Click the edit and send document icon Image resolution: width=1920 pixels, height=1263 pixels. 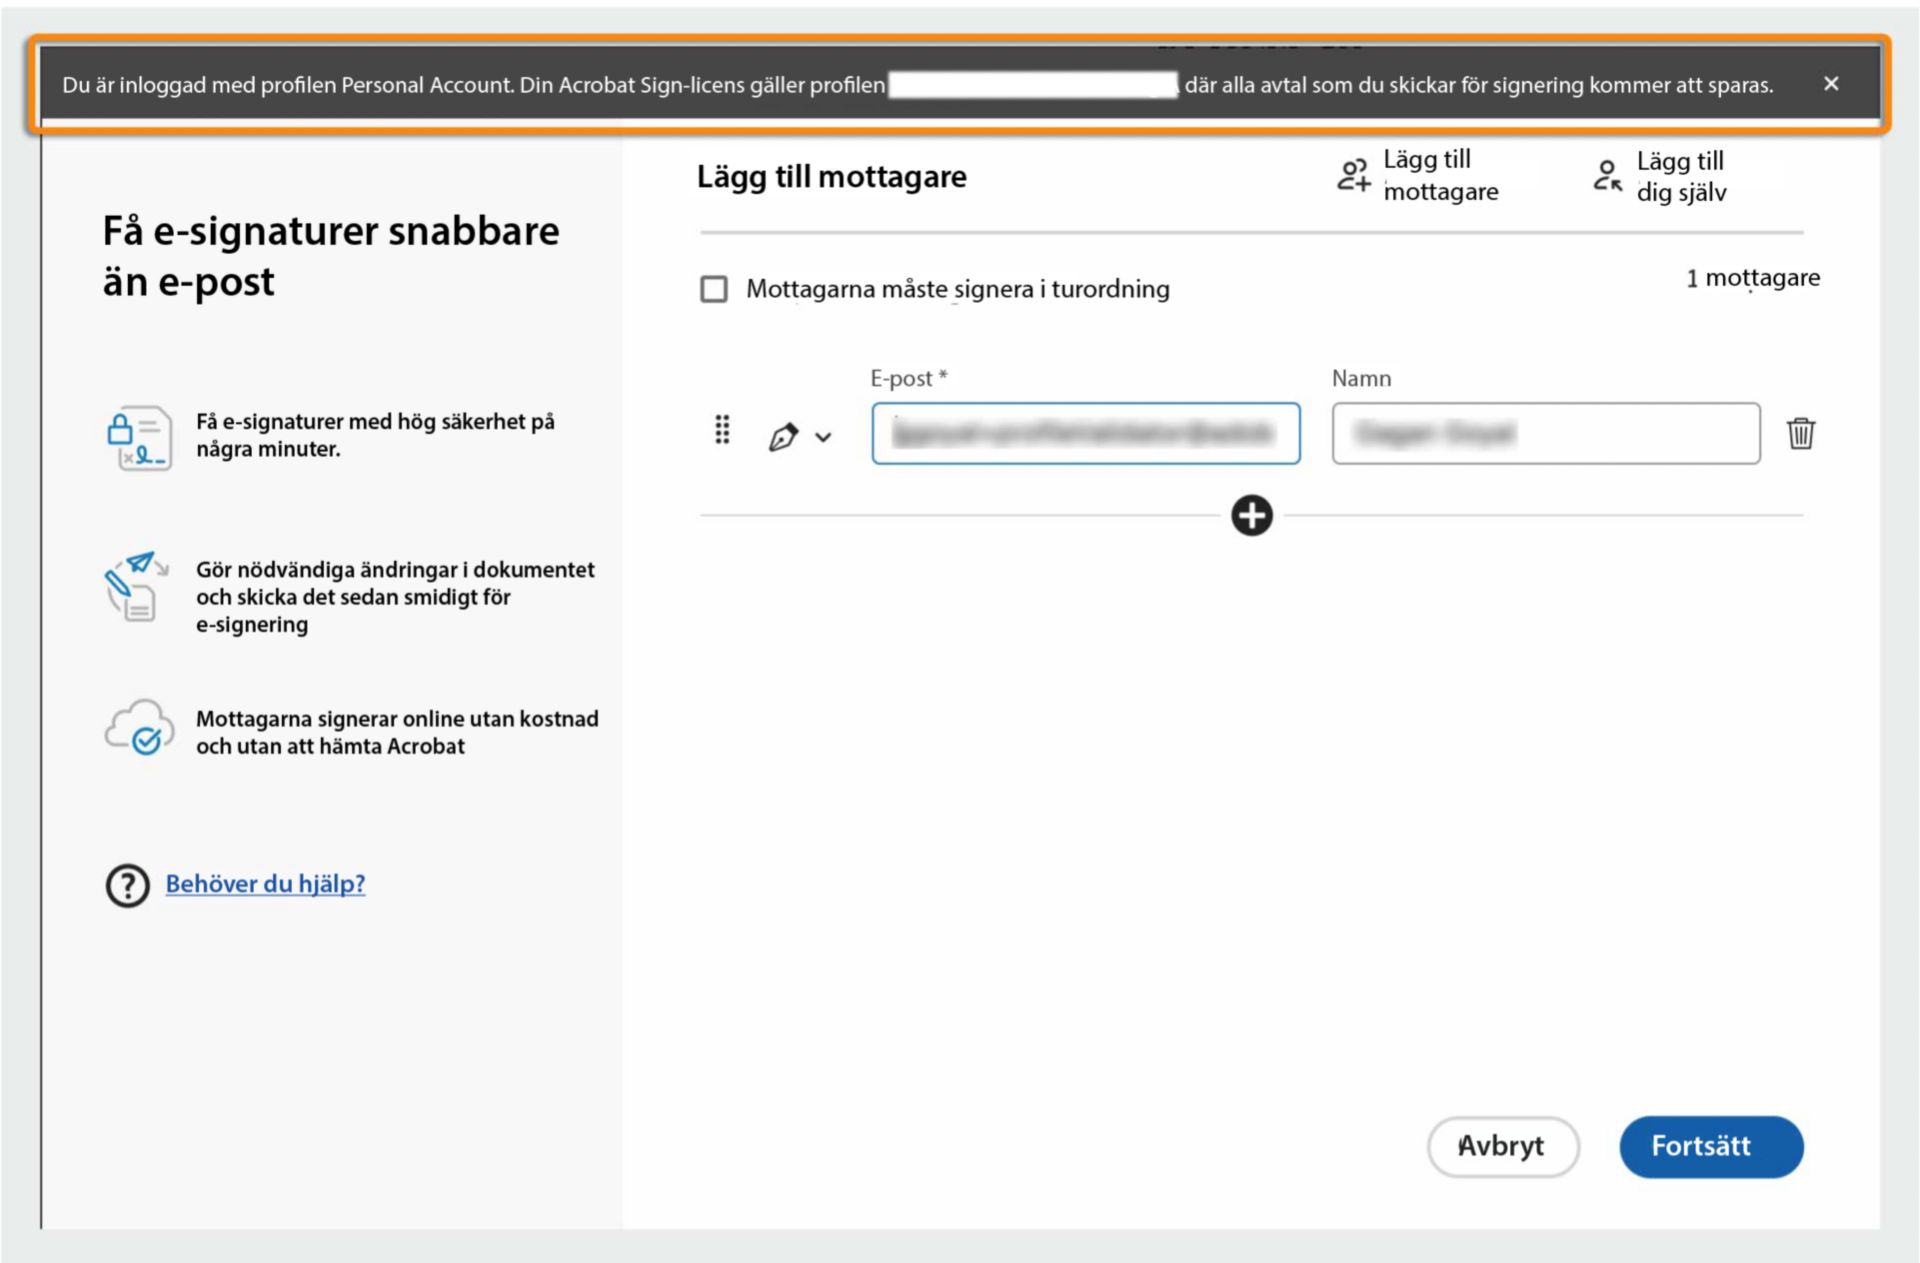(137, 586)
